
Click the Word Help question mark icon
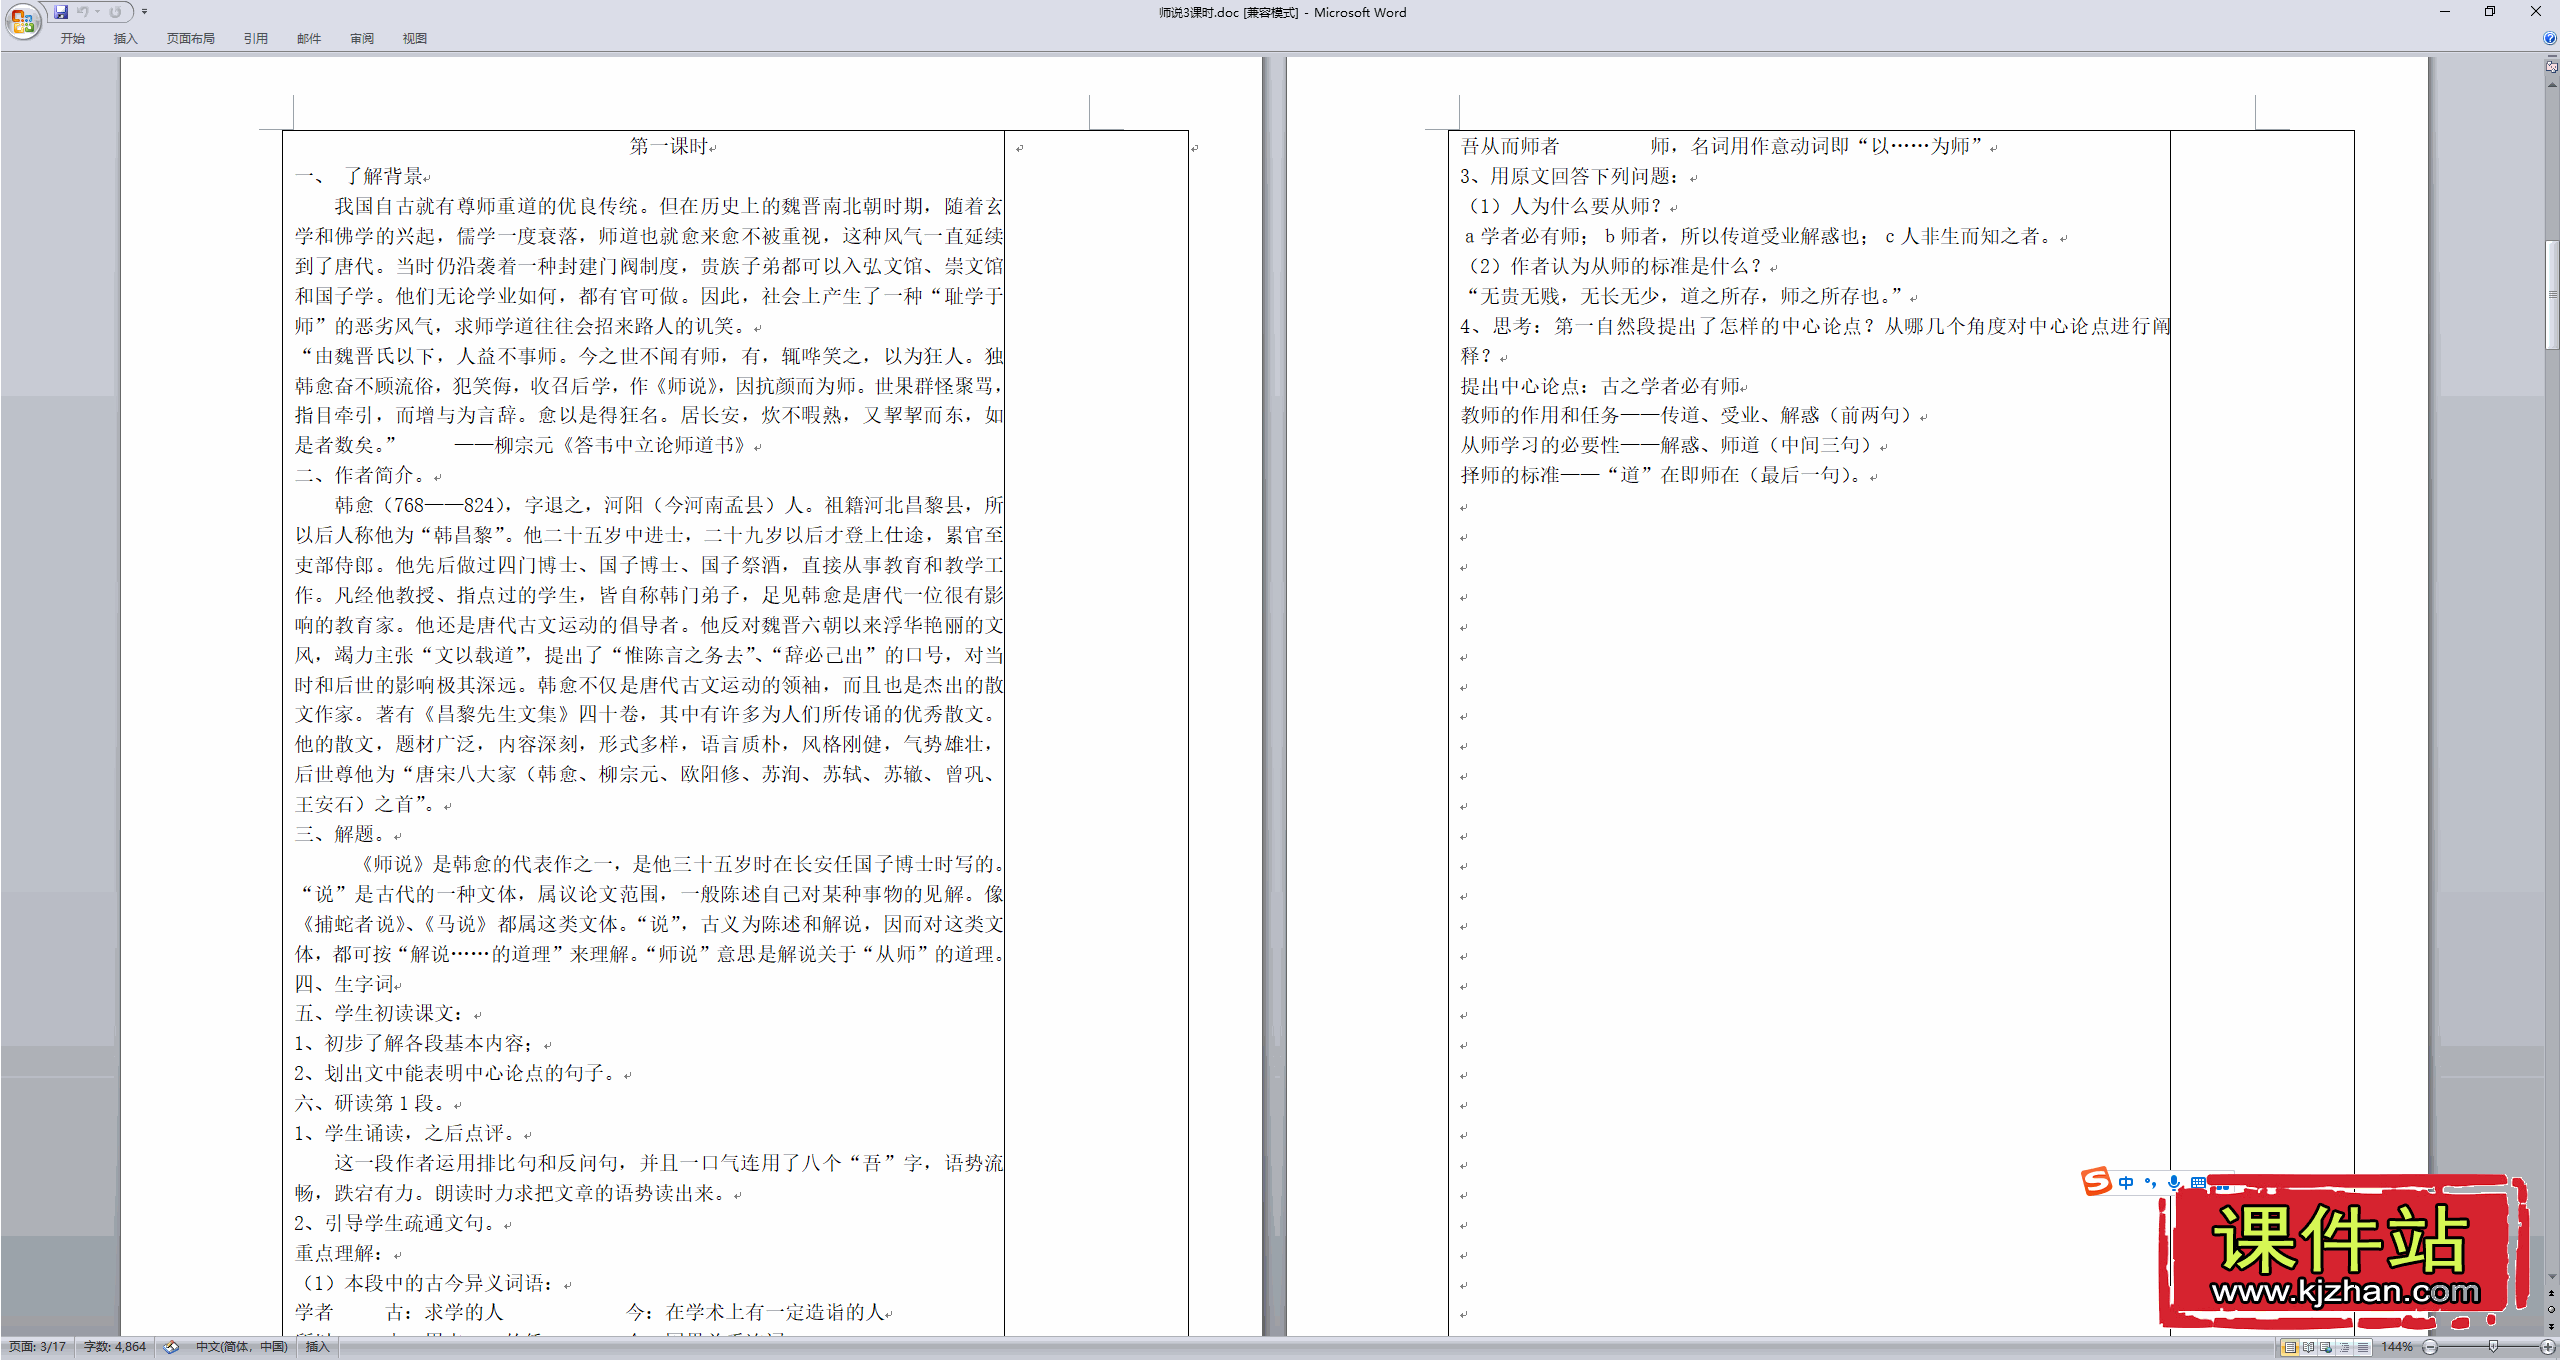click(x=2549, y=38)
